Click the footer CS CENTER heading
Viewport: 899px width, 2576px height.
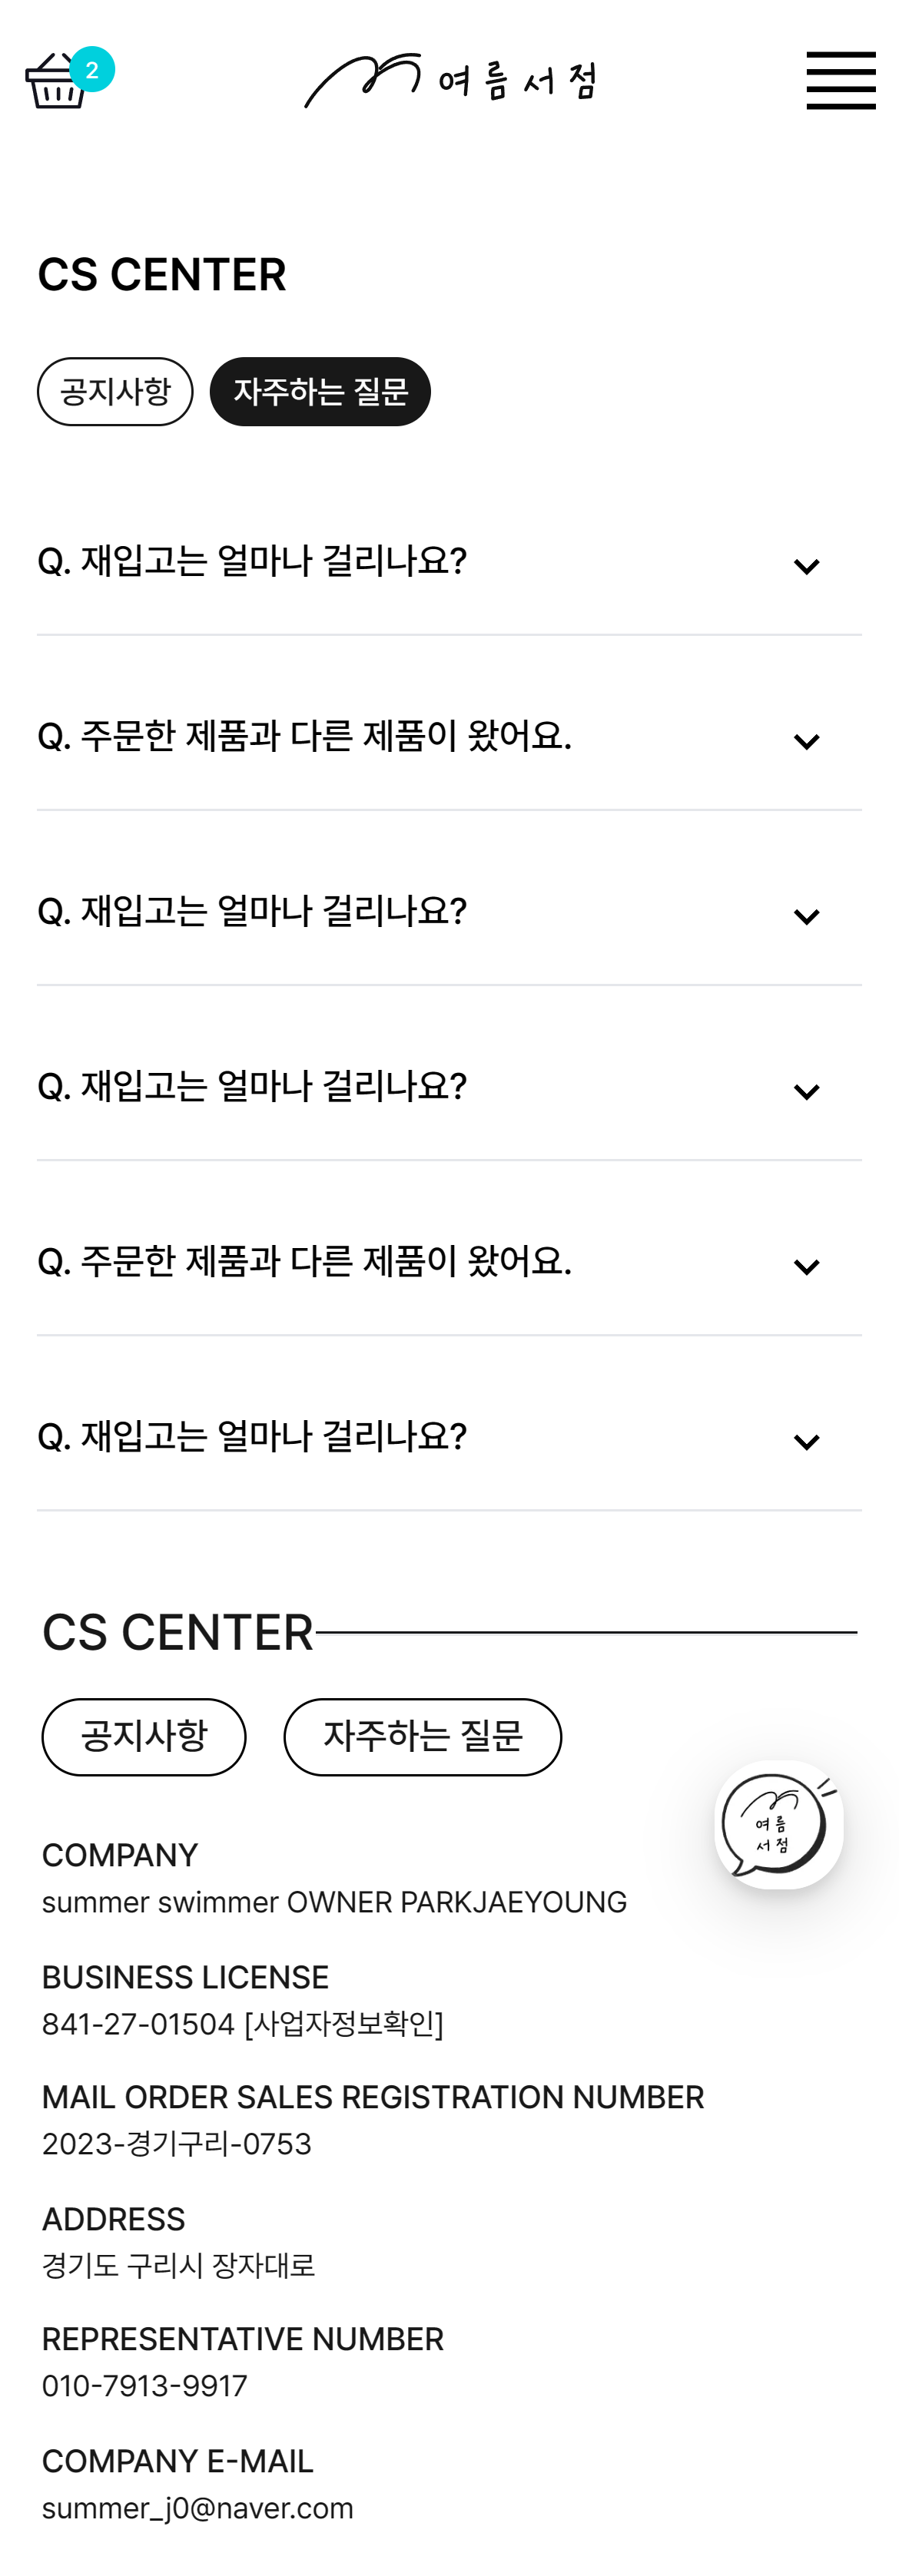pyautogui.click(x=177, y=1632)
